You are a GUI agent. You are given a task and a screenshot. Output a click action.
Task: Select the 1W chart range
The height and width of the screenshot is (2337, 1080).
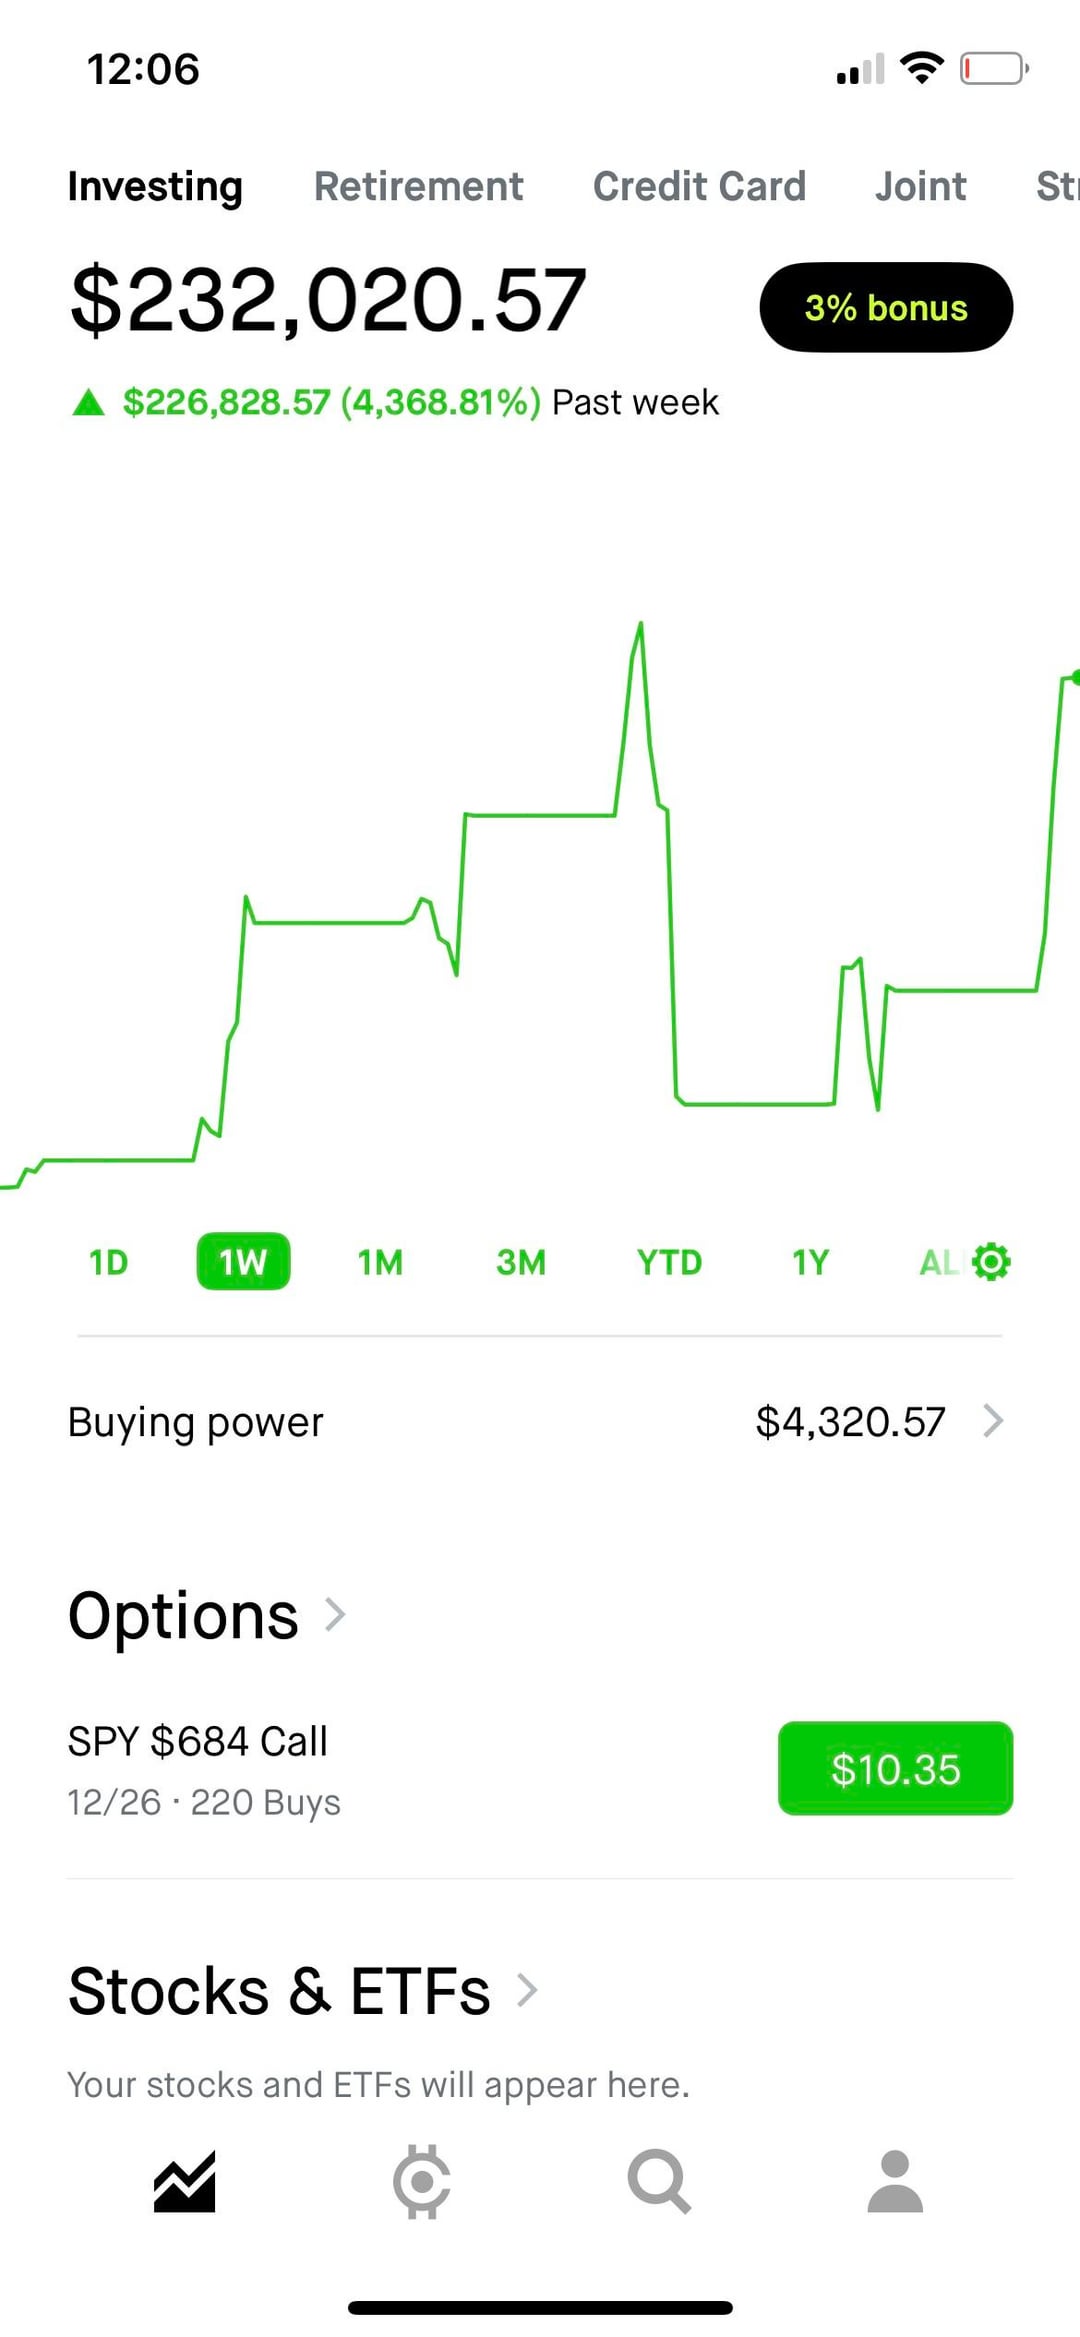243,1262
